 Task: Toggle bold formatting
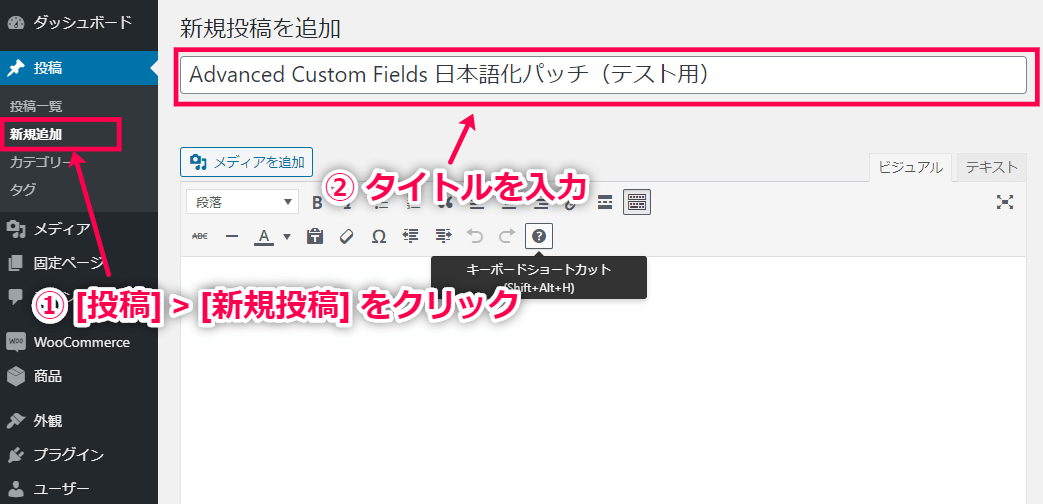tap(317, 202)
